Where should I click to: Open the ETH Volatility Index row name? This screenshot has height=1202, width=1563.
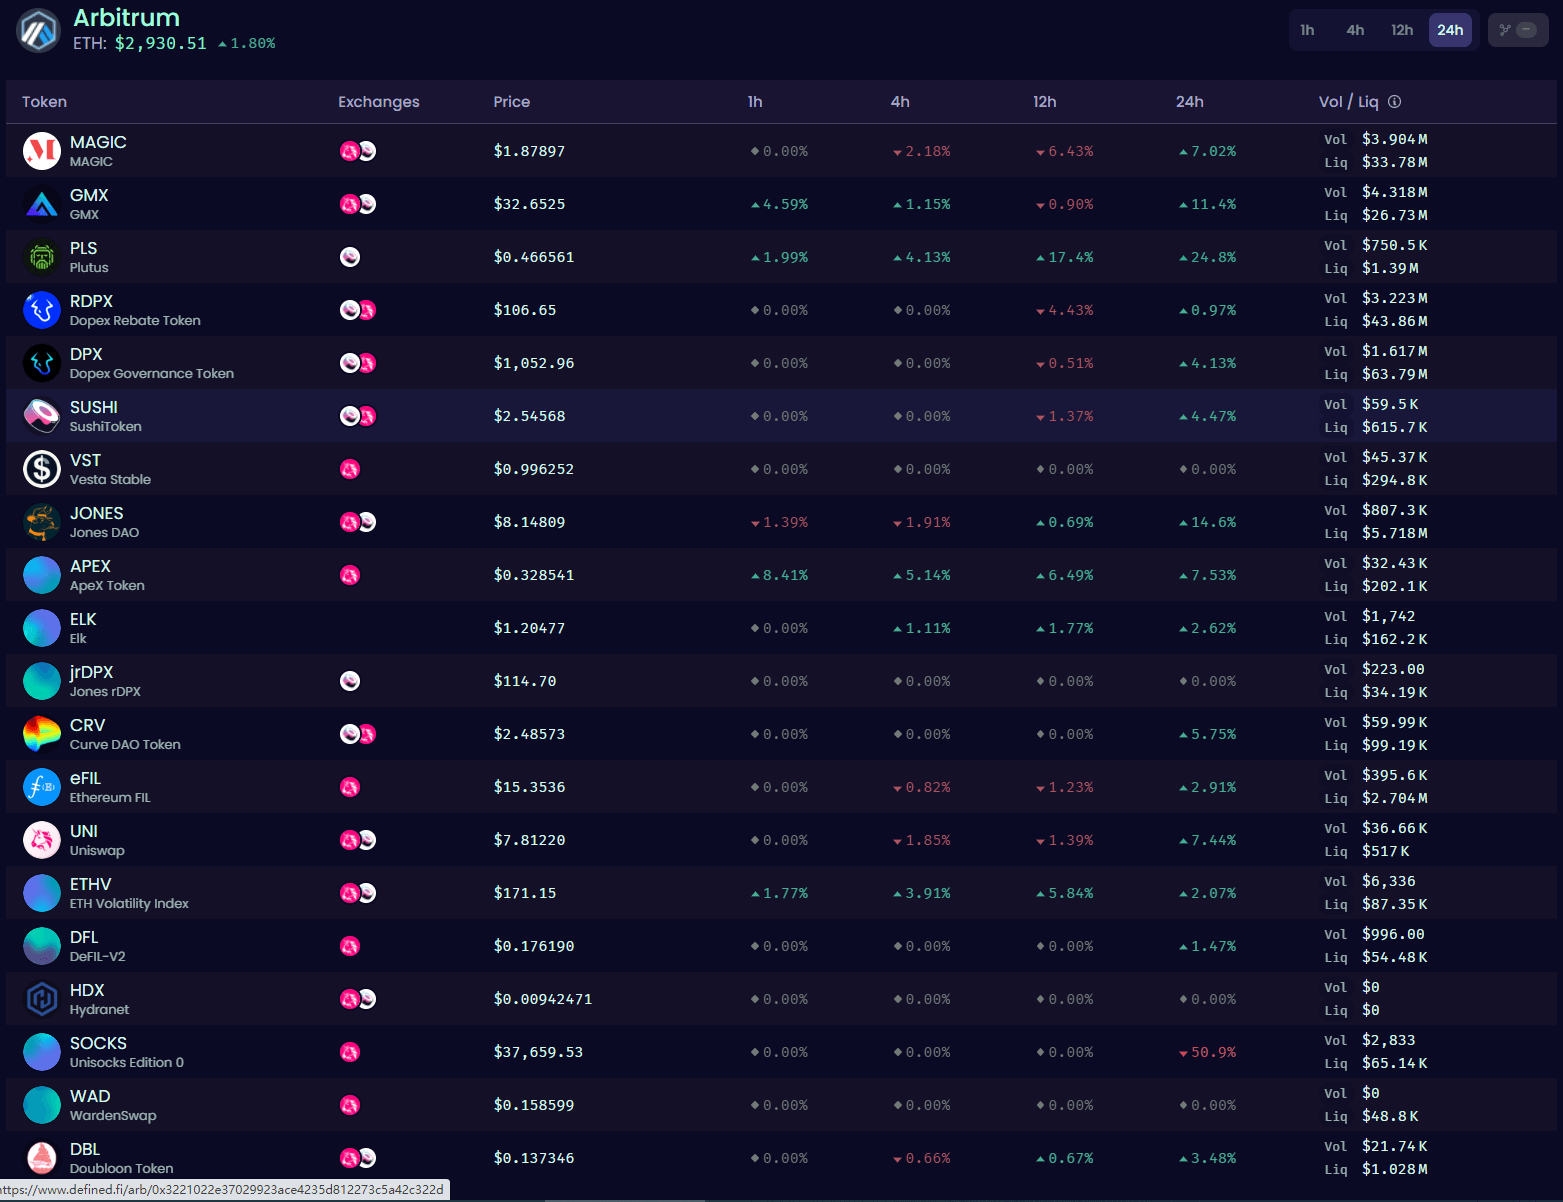pos(129,903)
